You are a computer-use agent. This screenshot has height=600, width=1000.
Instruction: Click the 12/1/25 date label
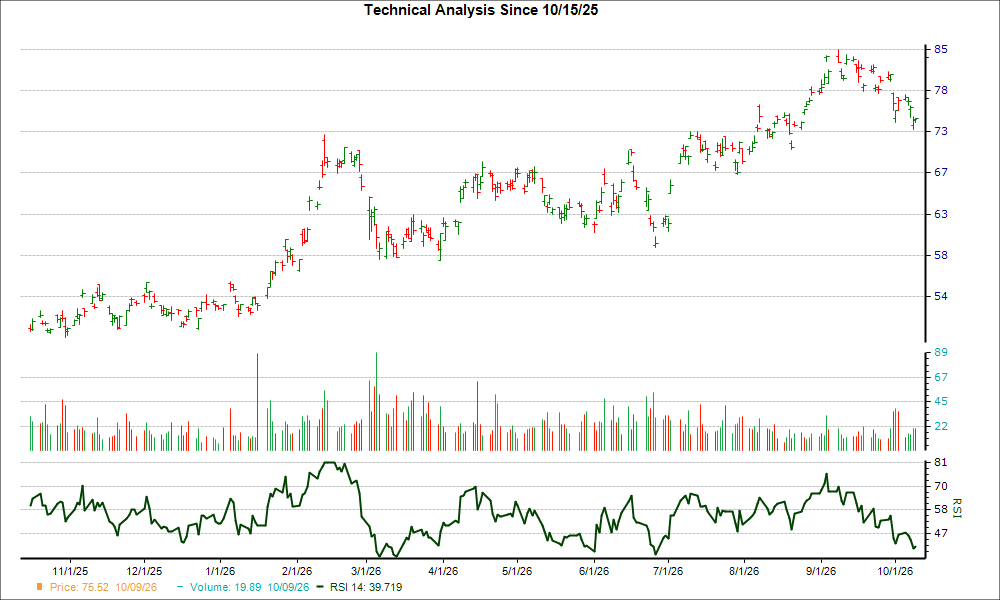[x=144, y=571]
